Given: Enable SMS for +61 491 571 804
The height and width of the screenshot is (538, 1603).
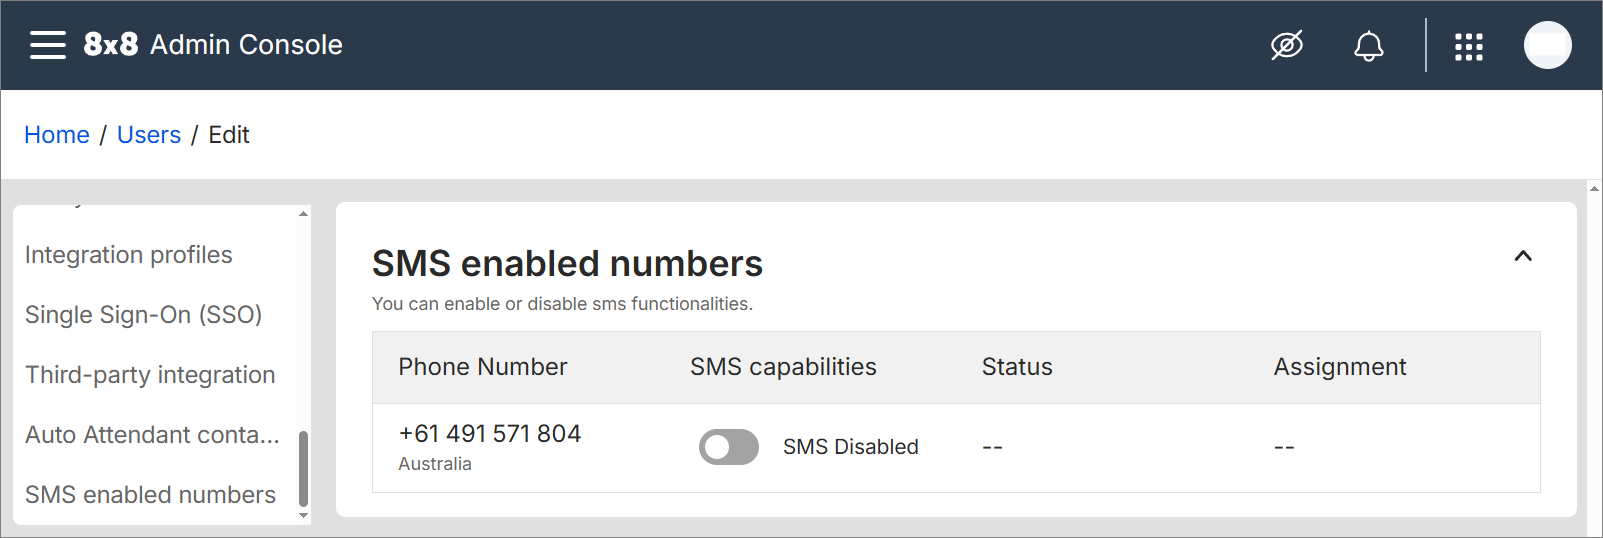Looking at the screenshot, I should [x=728, y=447].
